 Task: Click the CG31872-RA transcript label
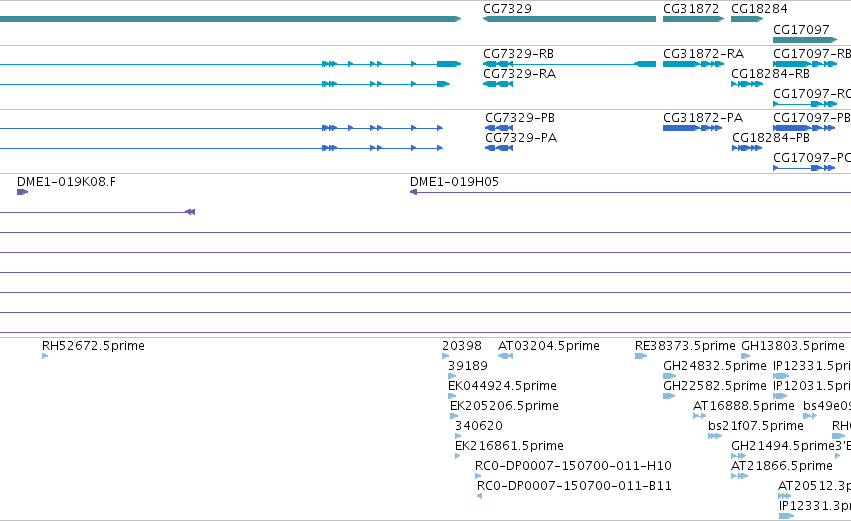point(703,54)
